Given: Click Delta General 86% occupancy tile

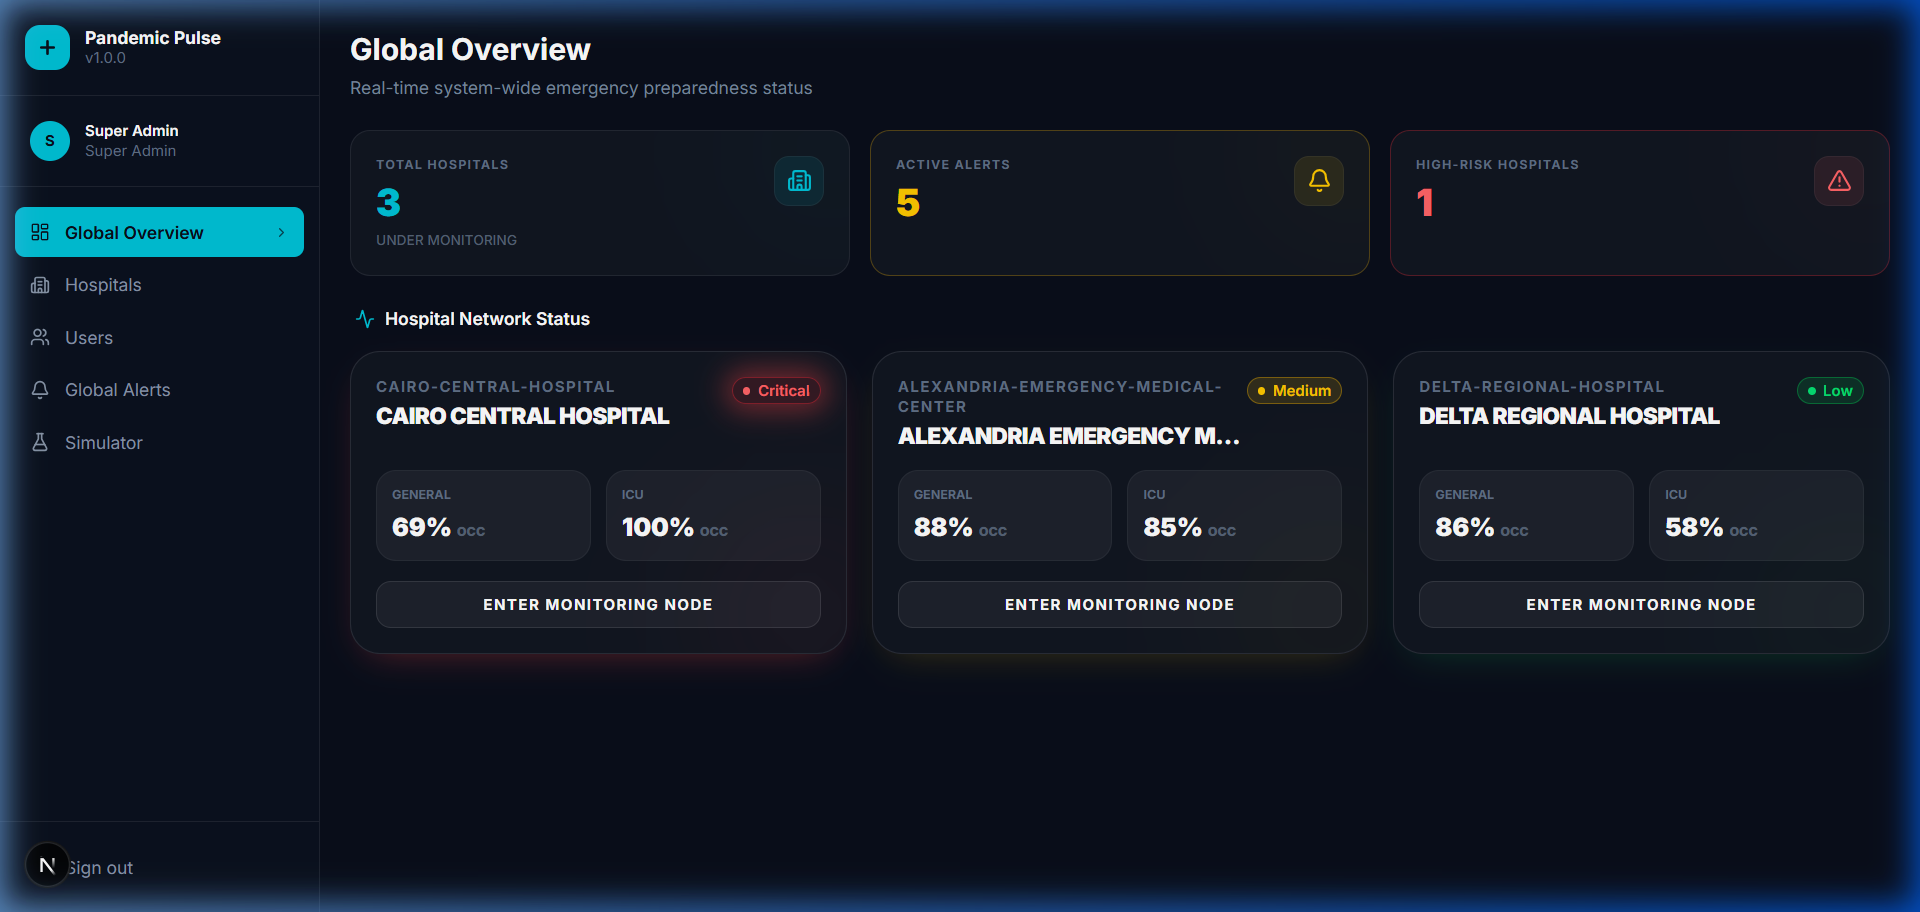Looking at the screenshot, I should pyautogui.click(x=1526, y=515).
